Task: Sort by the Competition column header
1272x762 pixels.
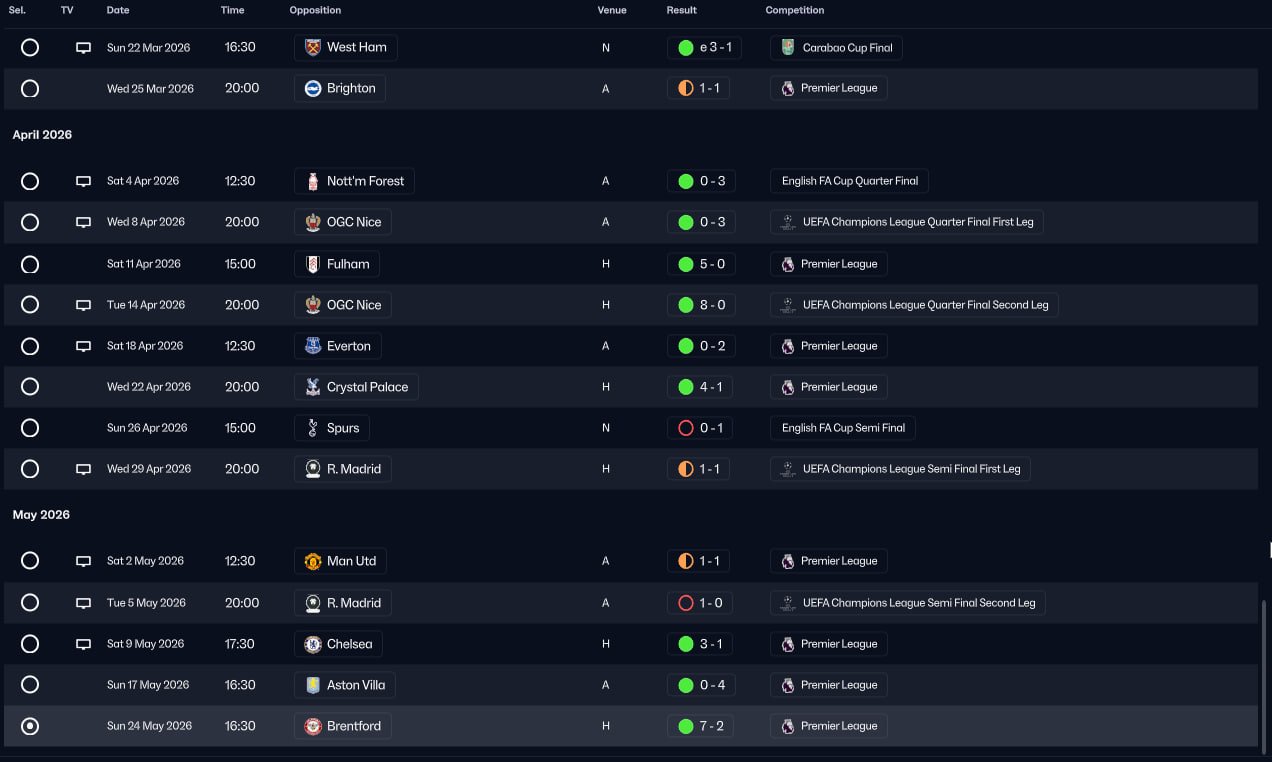Action: tap(795, 10)
